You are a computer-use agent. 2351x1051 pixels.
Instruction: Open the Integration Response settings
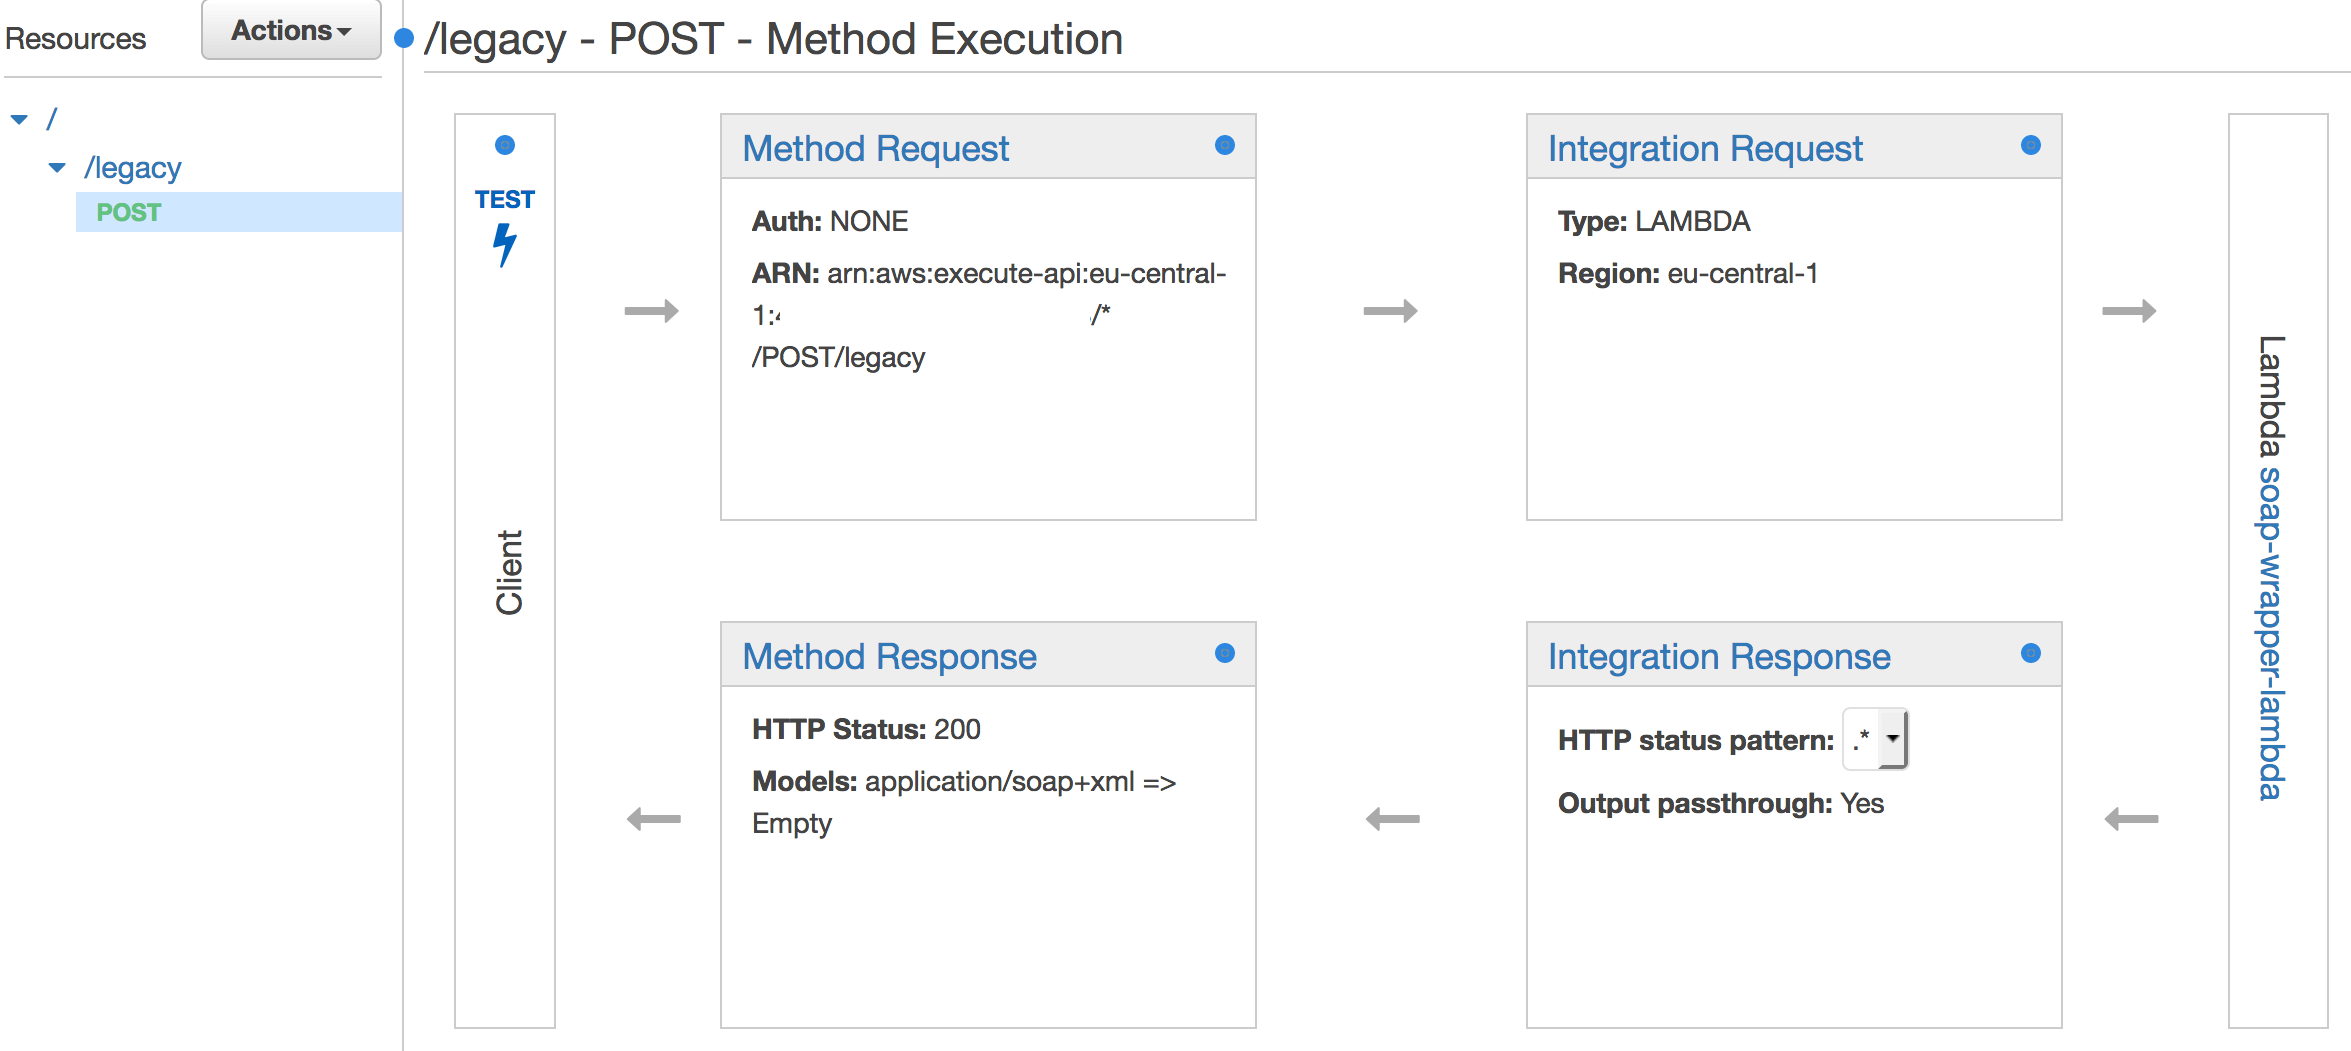(1719, 657)
